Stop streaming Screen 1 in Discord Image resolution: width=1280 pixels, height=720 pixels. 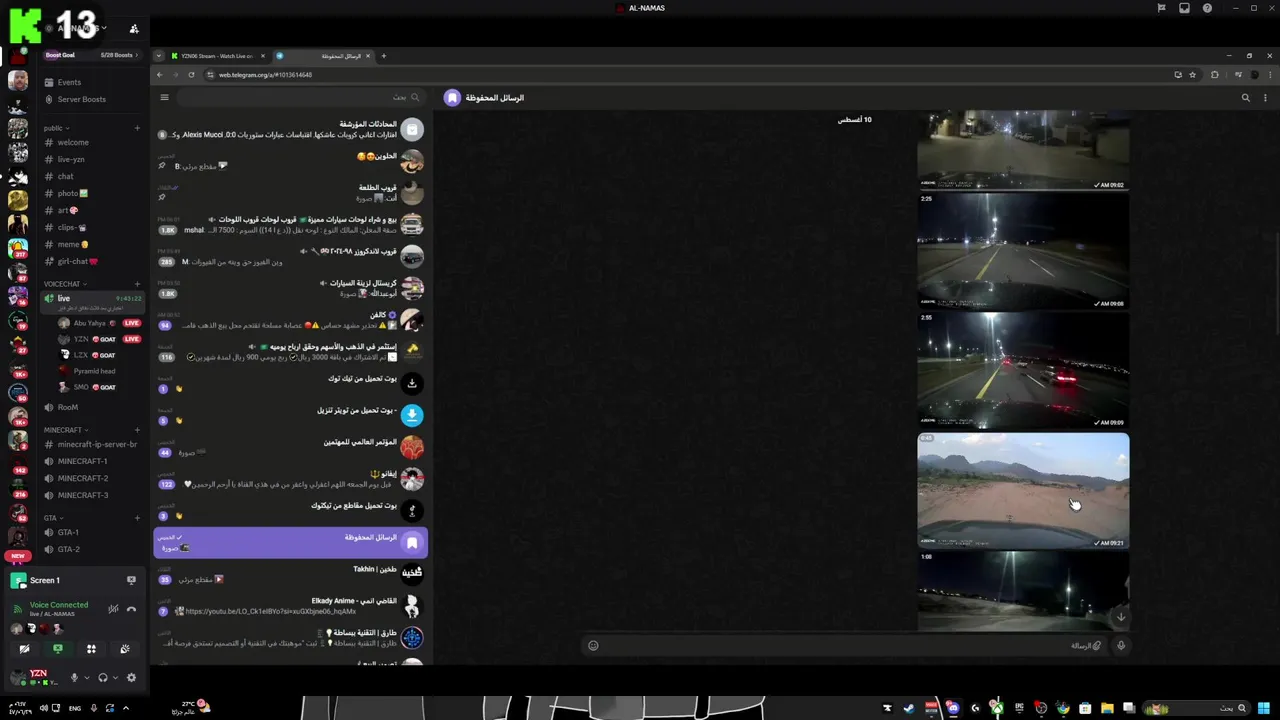coord(131,580)
